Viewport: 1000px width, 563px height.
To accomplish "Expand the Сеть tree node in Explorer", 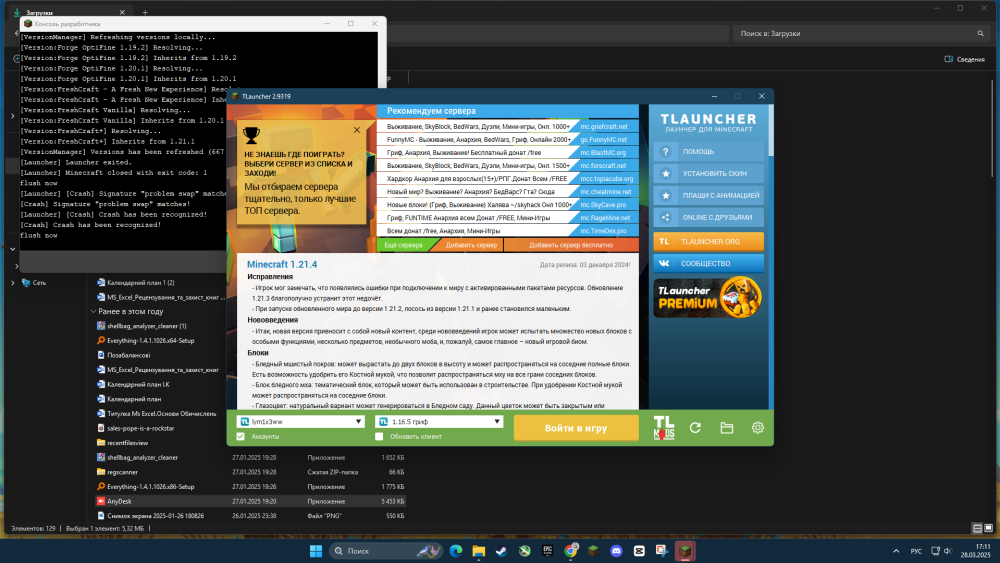I will pos(13,282).
